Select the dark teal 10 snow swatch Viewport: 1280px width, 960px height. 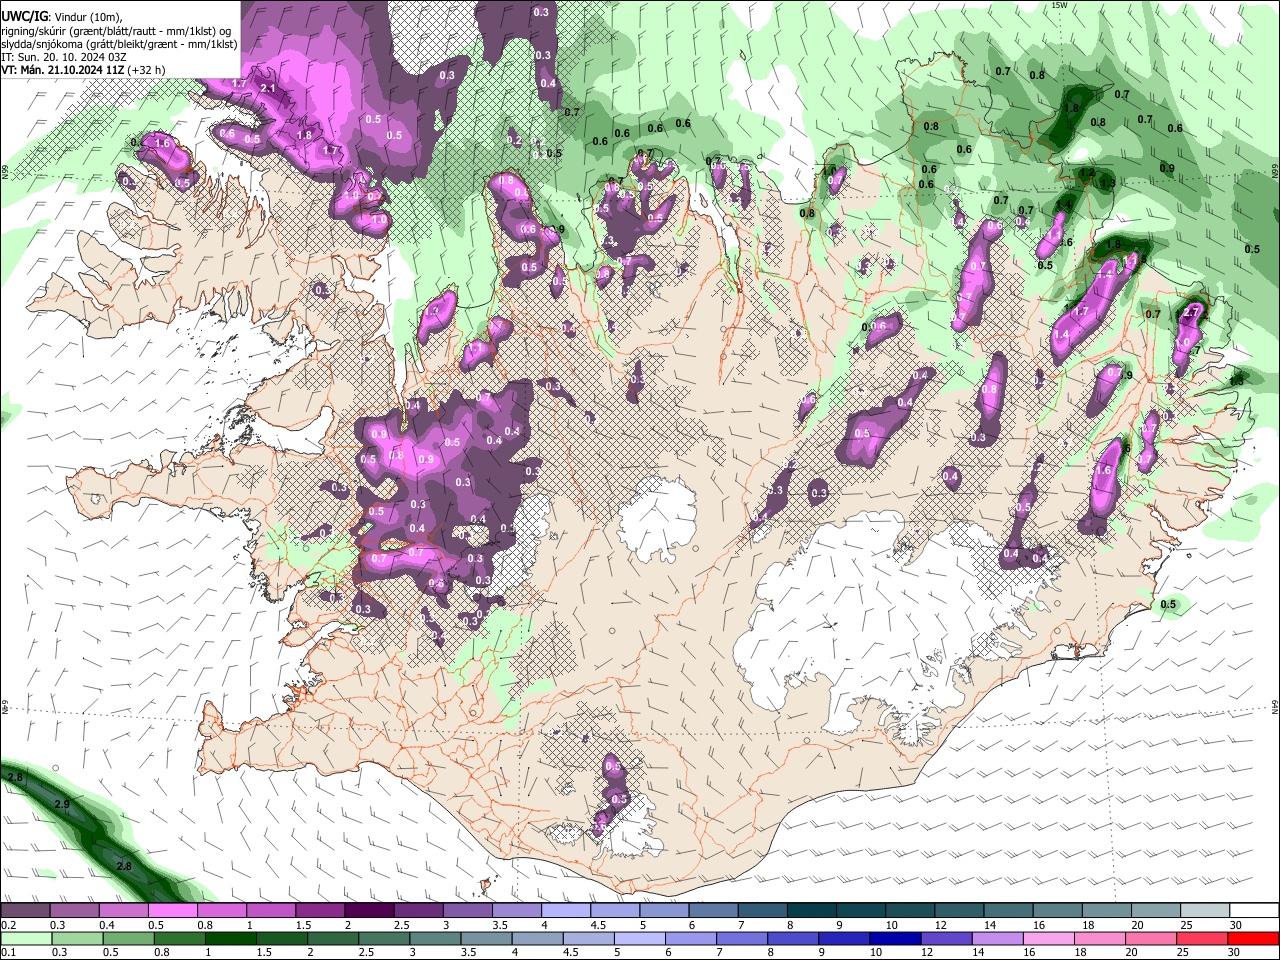[x=910, y=911]
